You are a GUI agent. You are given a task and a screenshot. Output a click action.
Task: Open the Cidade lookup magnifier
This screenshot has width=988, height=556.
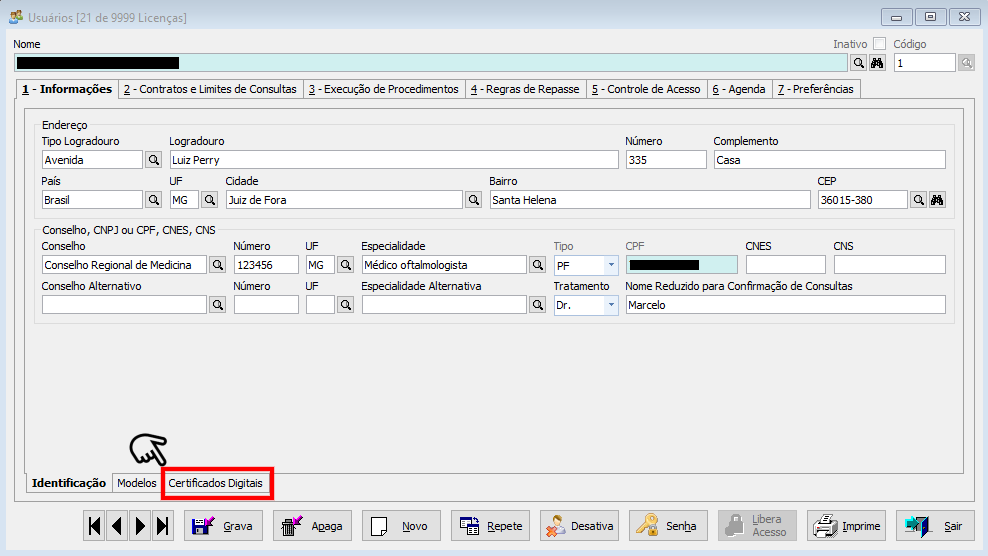pos(474,200)
